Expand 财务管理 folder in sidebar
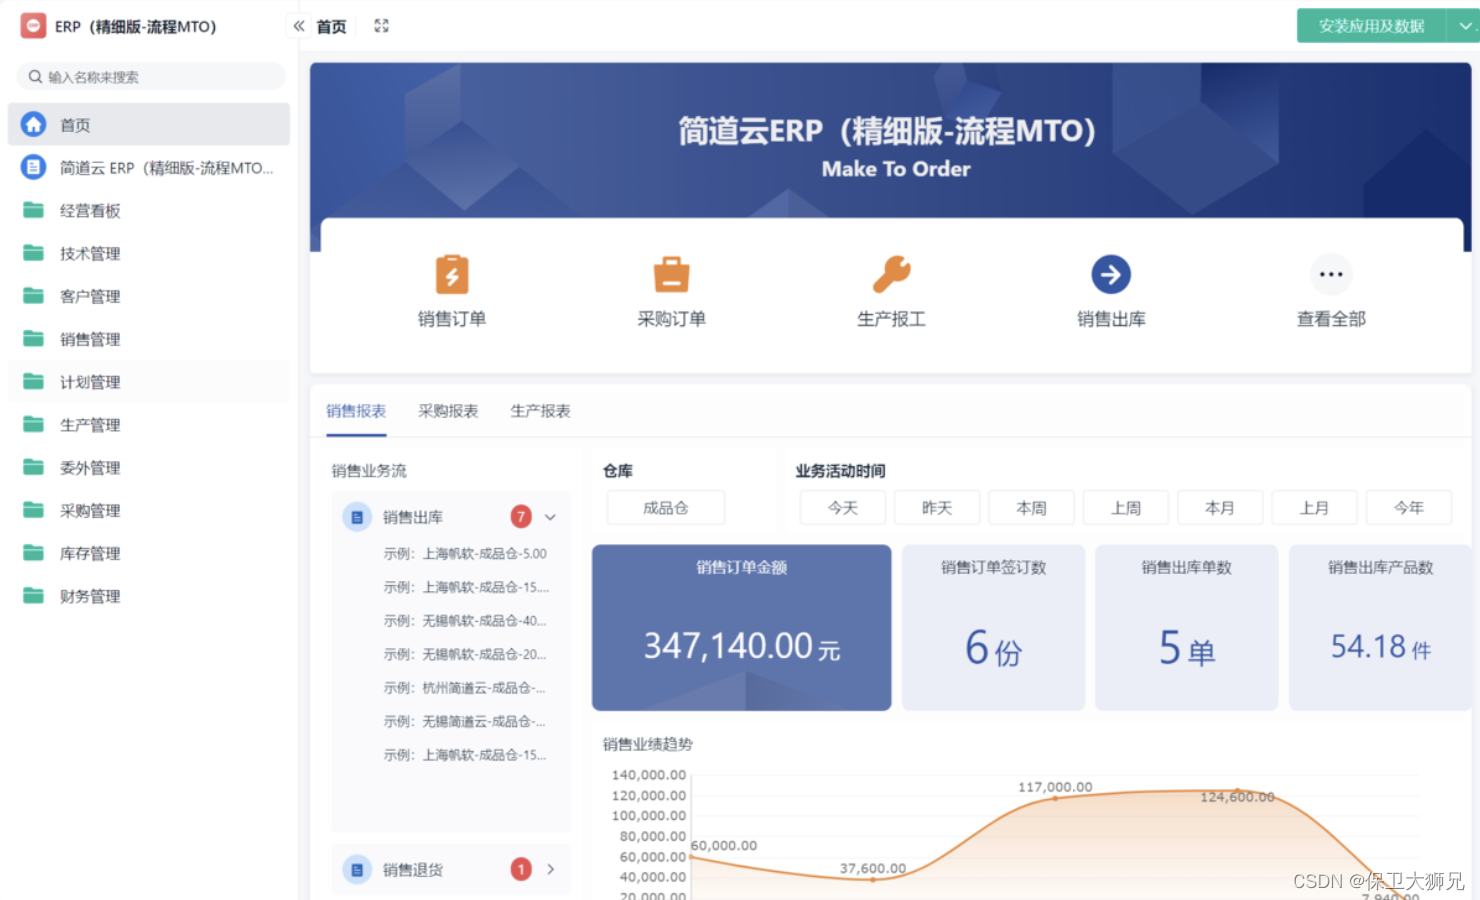 click(x=149, y=596)
